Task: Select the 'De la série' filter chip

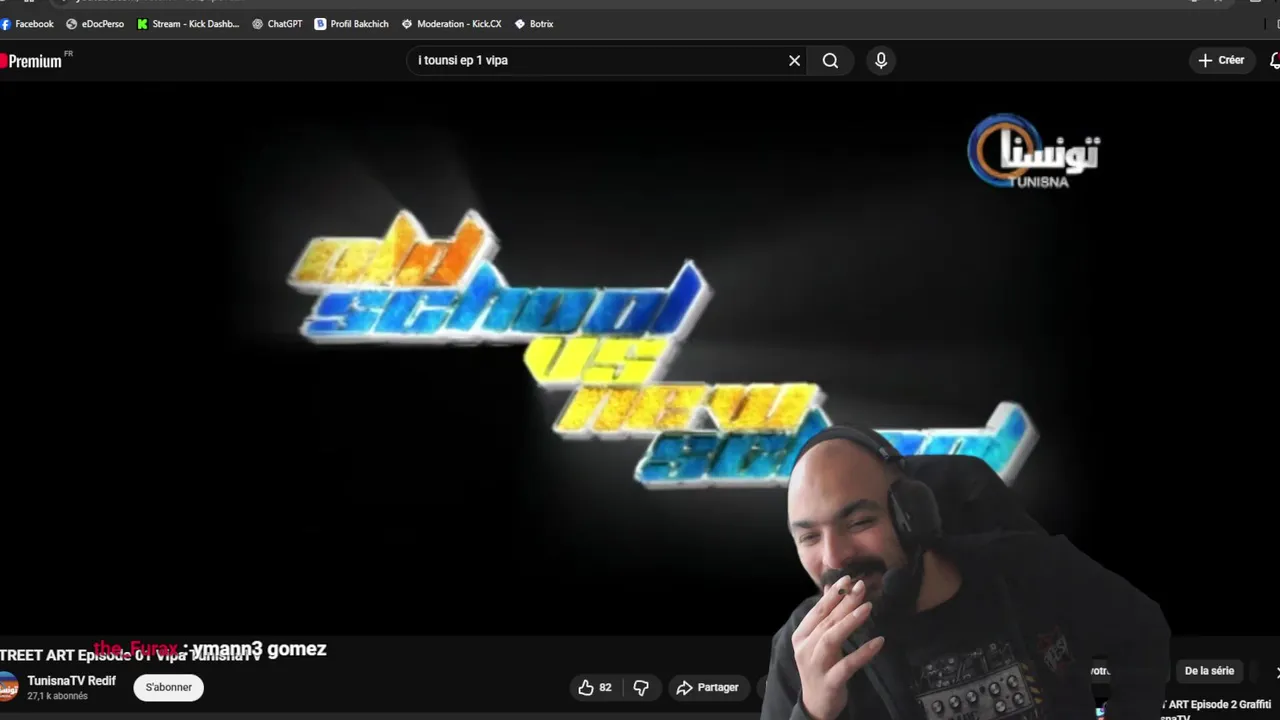Action: point(1209,671)
